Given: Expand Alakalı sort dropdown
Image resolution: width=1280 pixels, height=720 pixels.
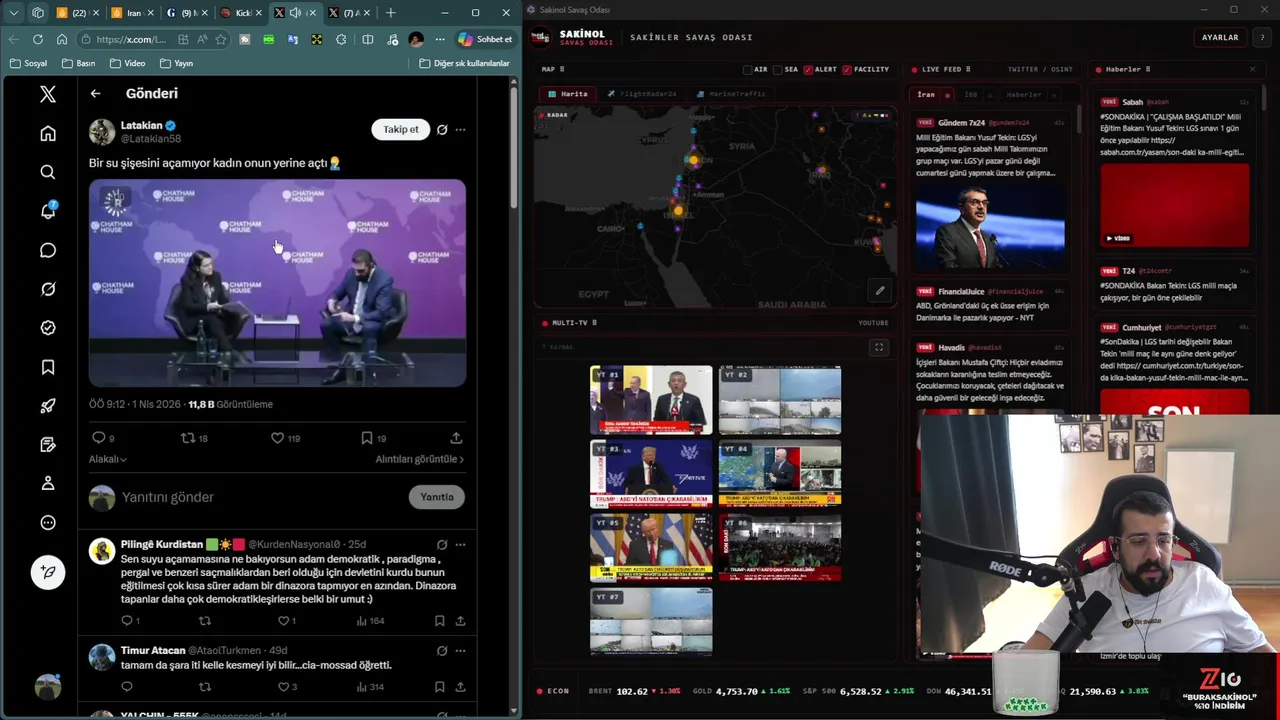Looking at the screenshot, I should tap(108, 459).
